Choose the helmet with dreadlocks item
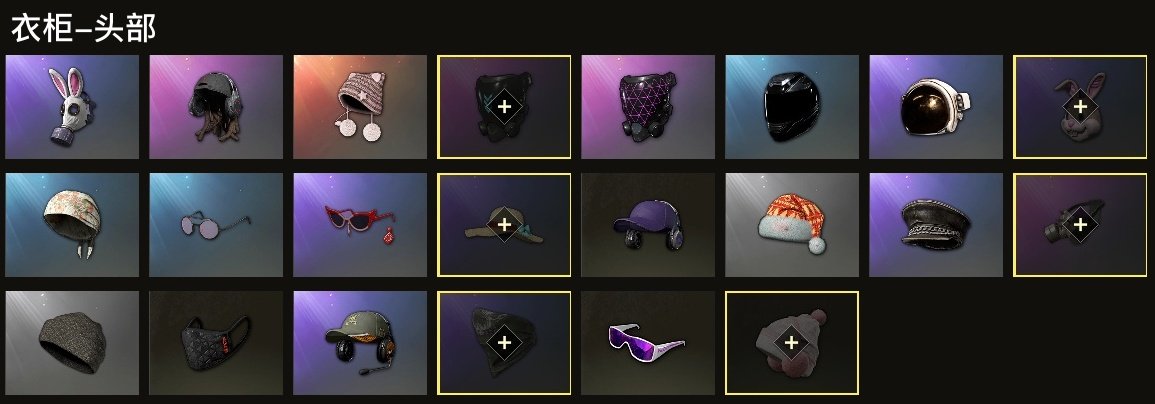The width and height of the screenshot is (1155, 404). pyautogui.click(x=216, y=107)
